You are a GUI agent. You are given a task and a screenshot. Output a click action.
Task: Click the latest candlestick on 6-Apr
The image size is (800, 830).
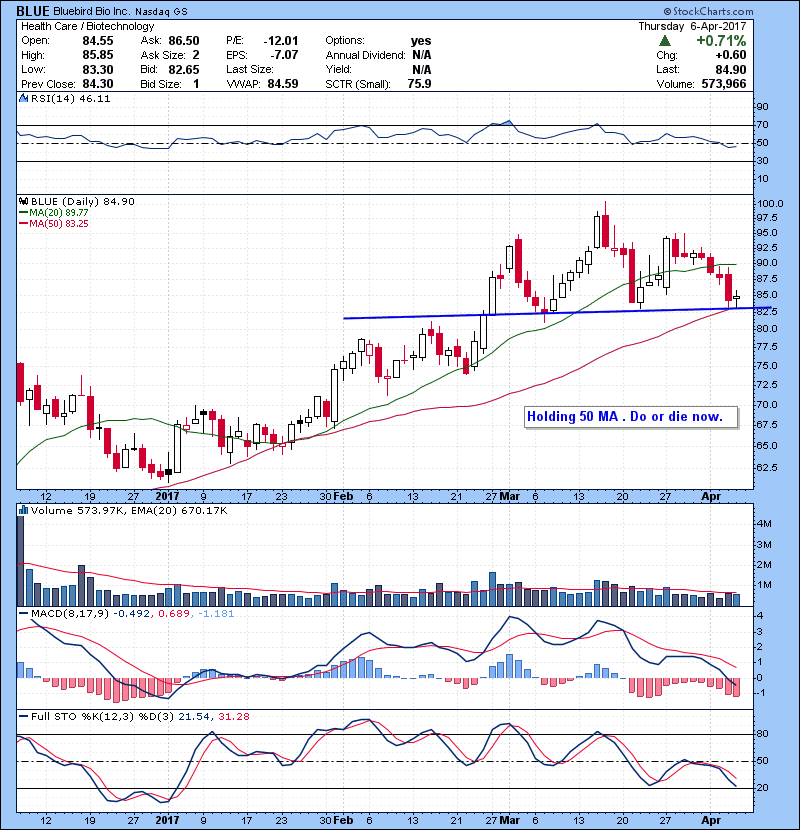[x=736, y=297]
